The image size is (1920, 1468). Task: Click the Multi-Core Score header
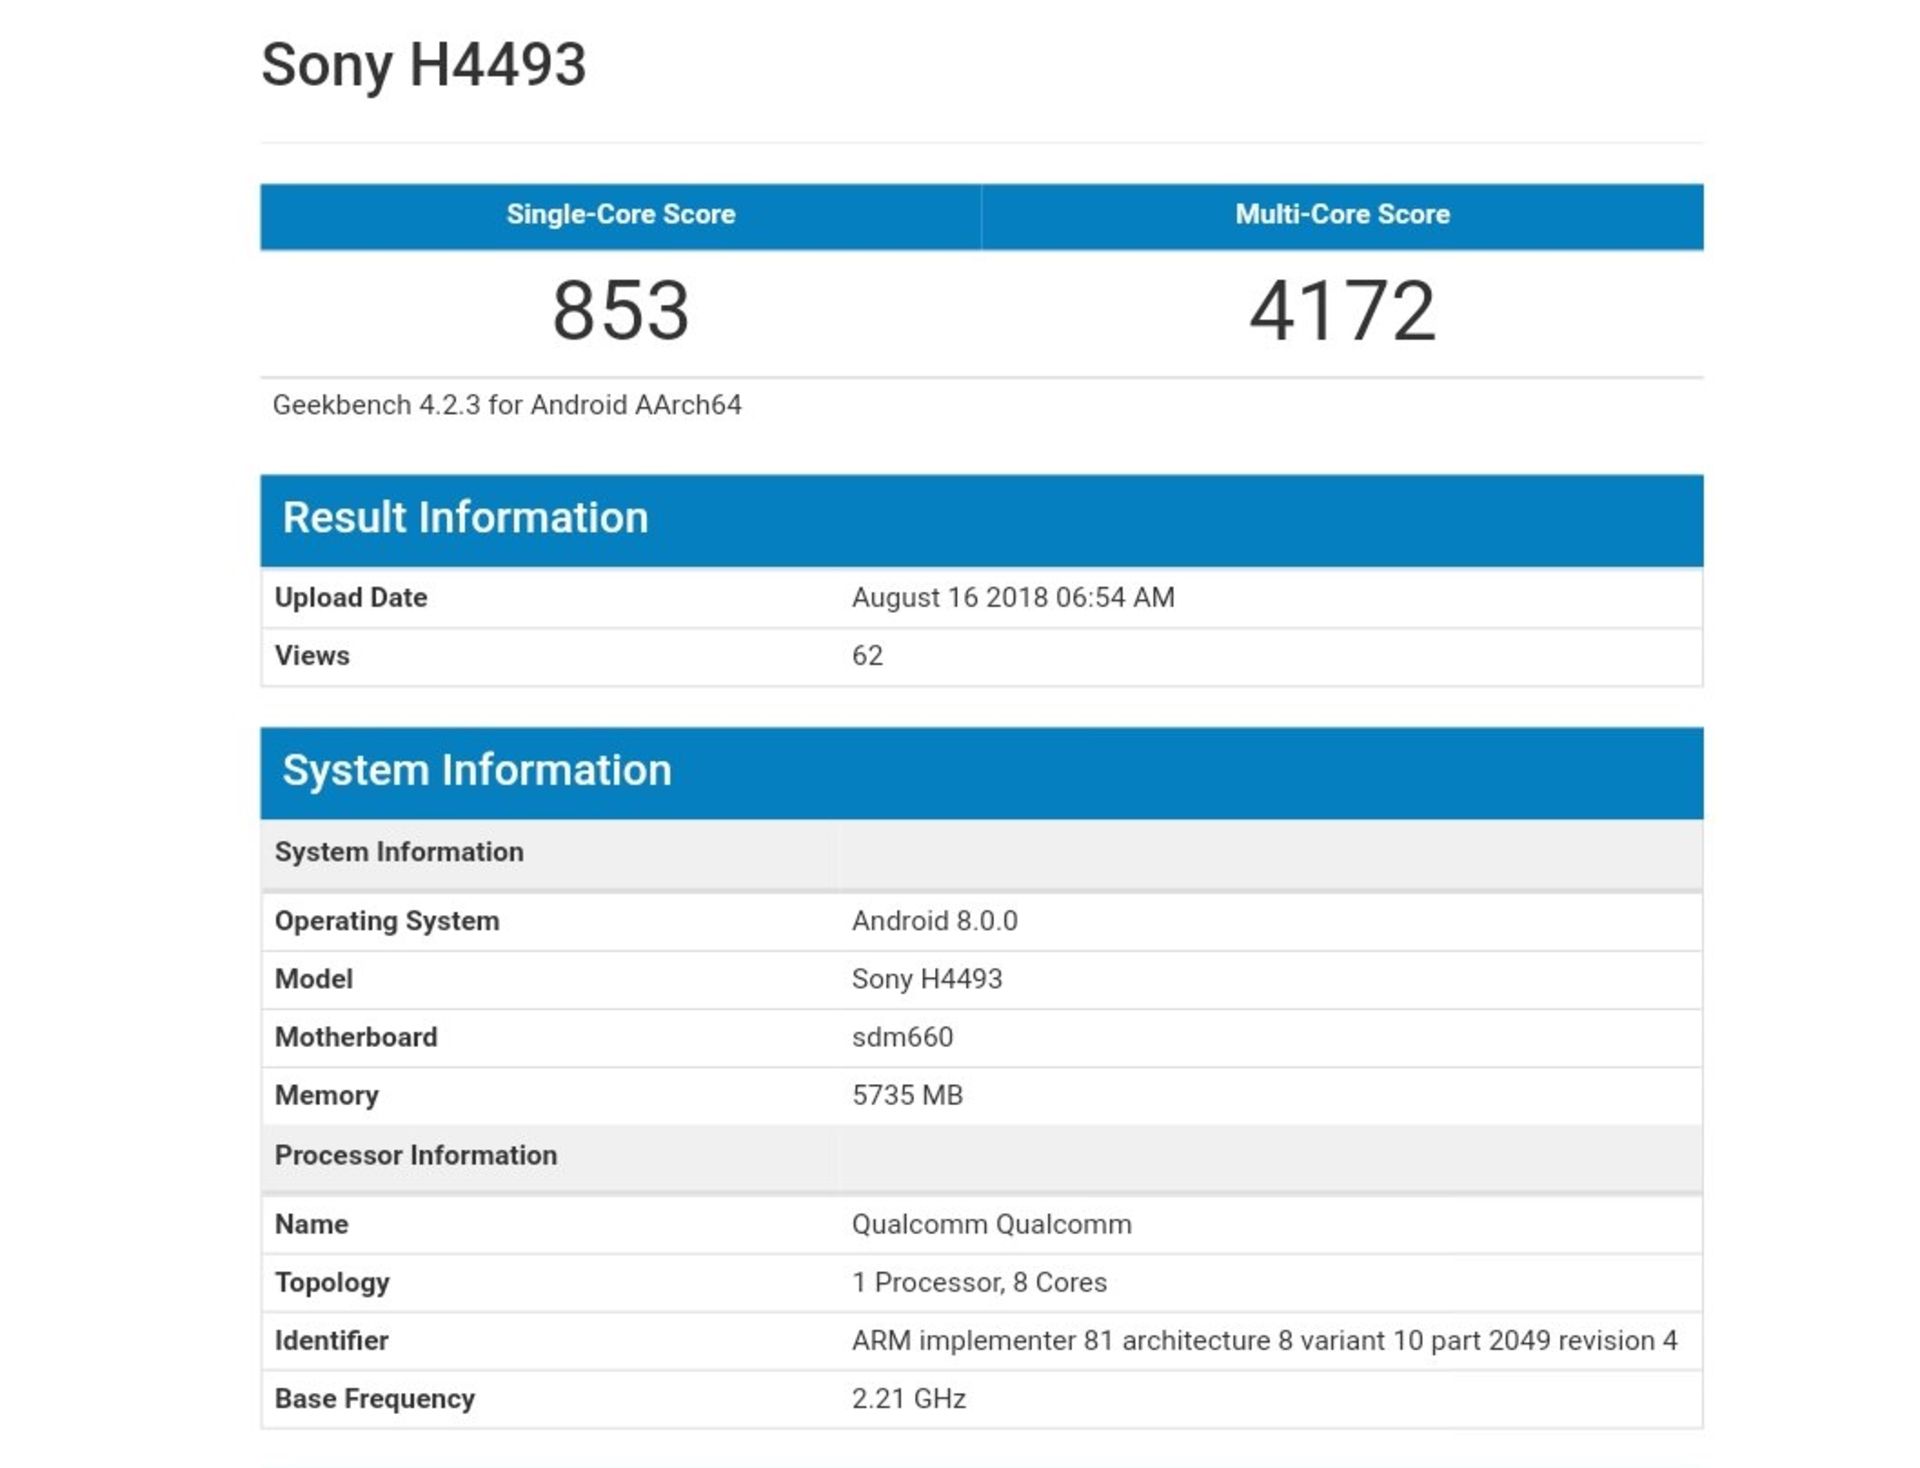coord(1342,214)
